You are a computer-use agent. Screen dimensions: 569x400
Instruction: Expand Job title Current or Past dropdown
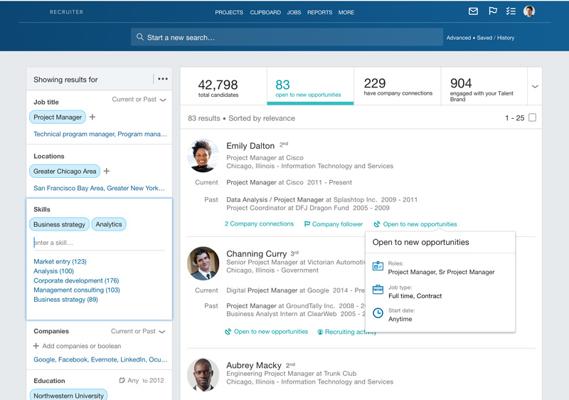tap(139, 99)
